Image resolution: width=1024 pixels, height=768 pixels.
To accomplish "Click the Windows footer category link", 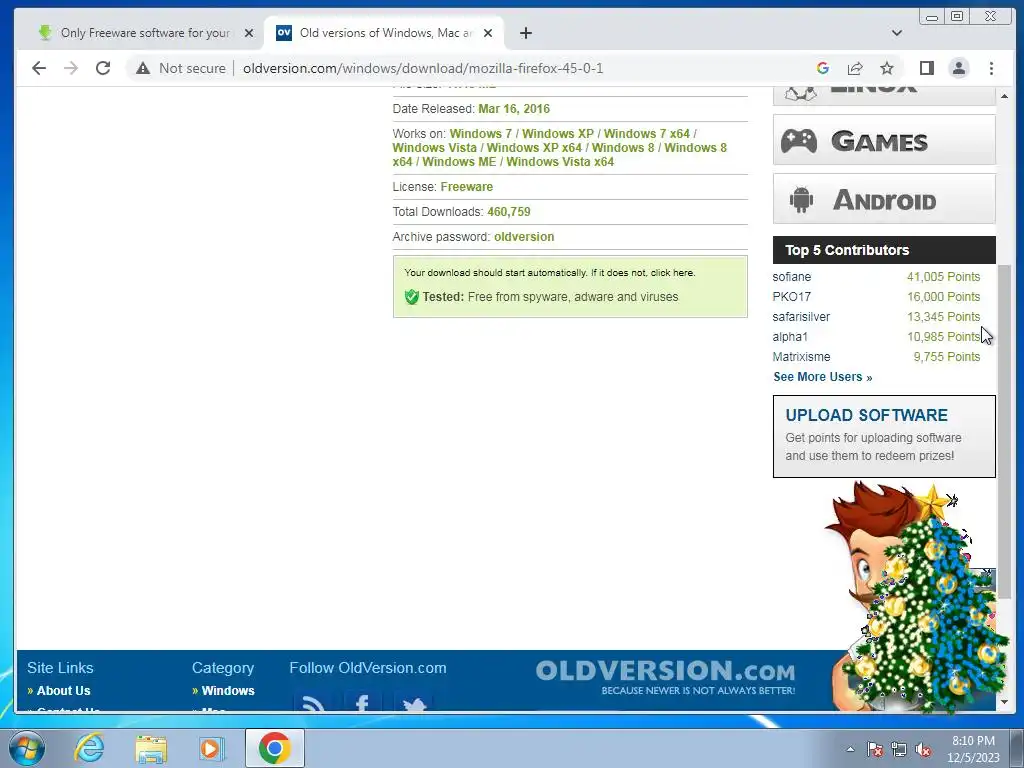I will click(x=228, y=690).
